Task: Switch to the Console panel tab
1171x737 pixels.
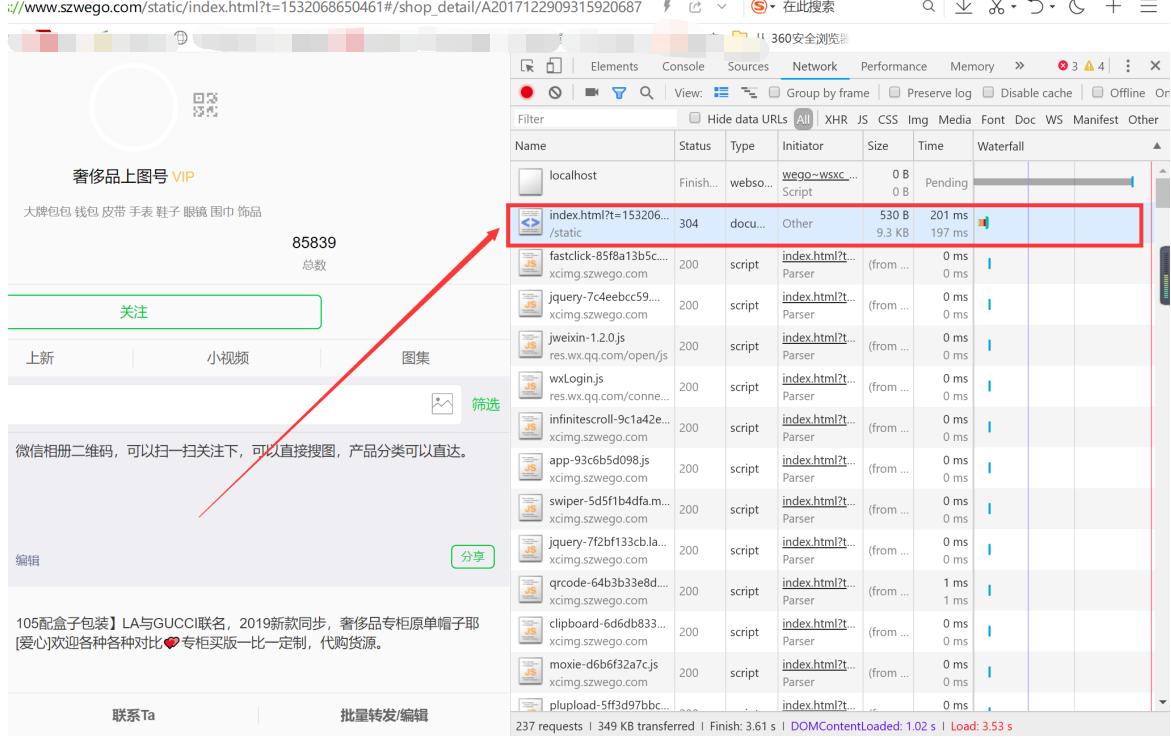Action: point(683,66)
